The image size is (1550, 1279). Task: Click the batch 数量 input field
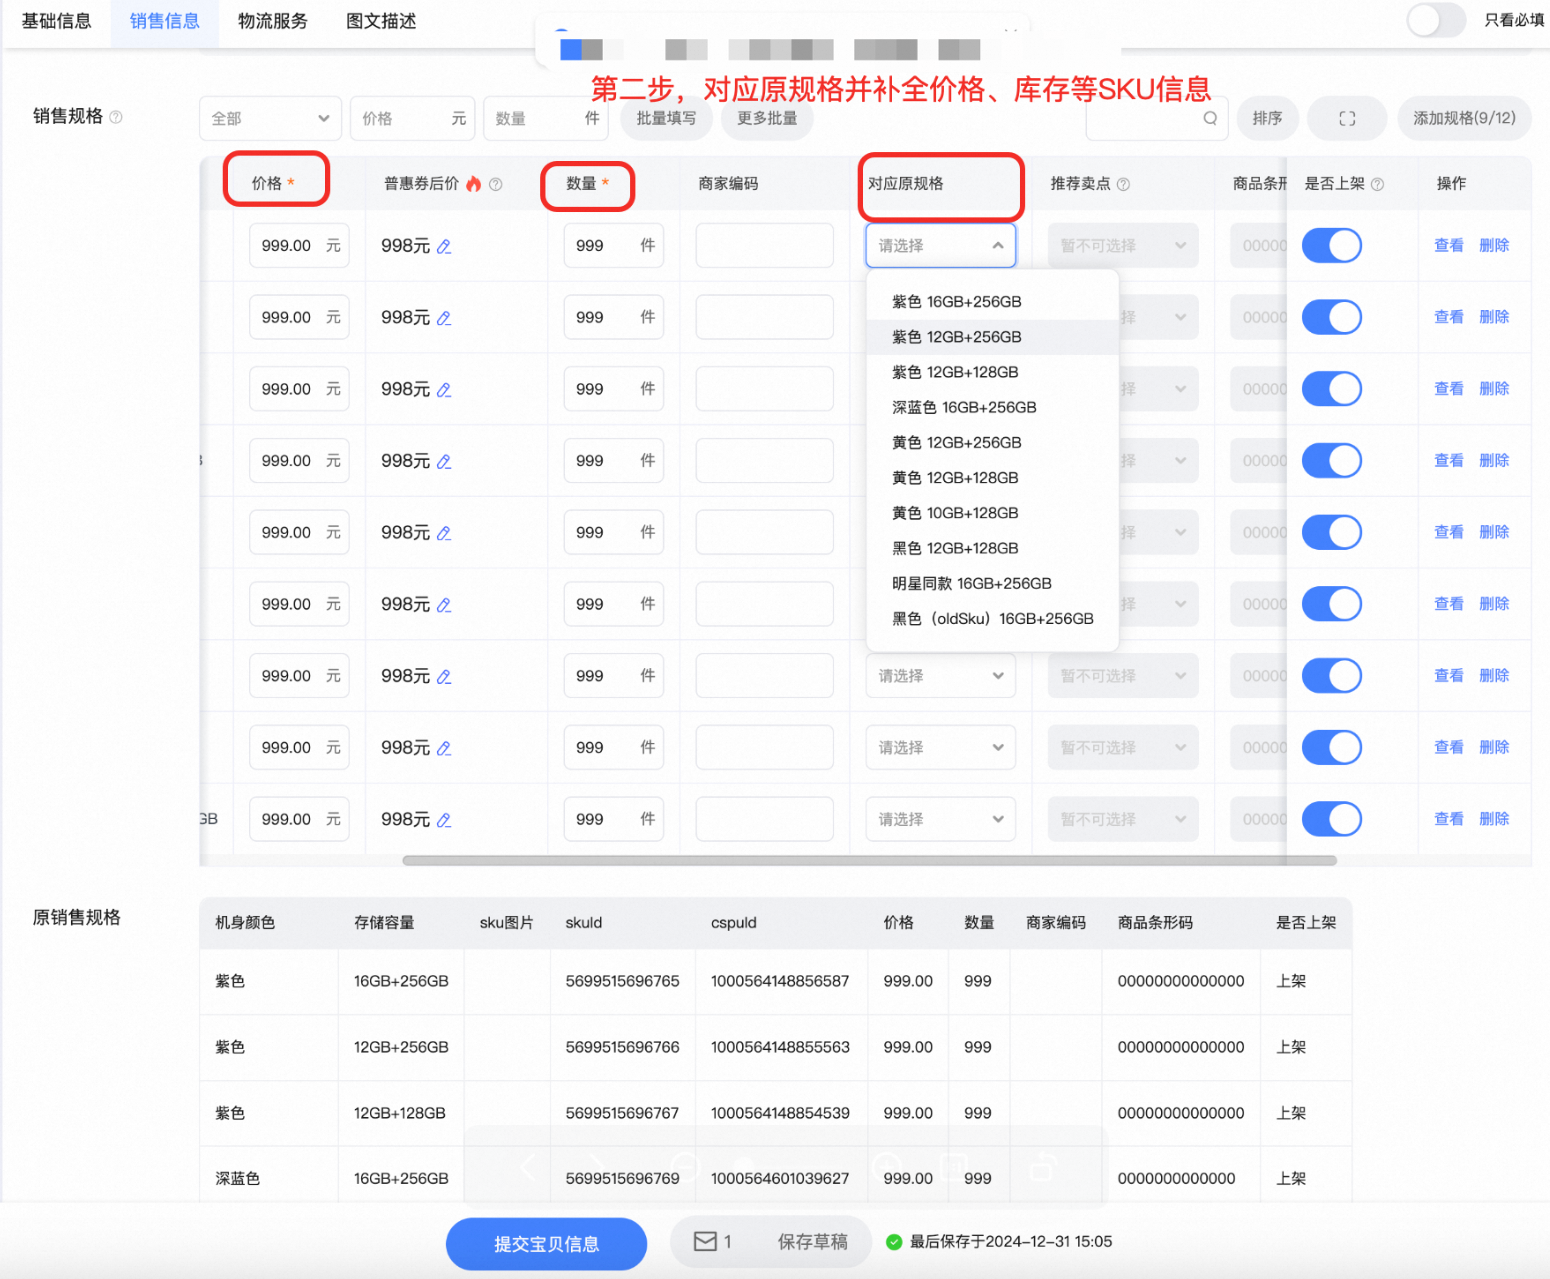546,118
